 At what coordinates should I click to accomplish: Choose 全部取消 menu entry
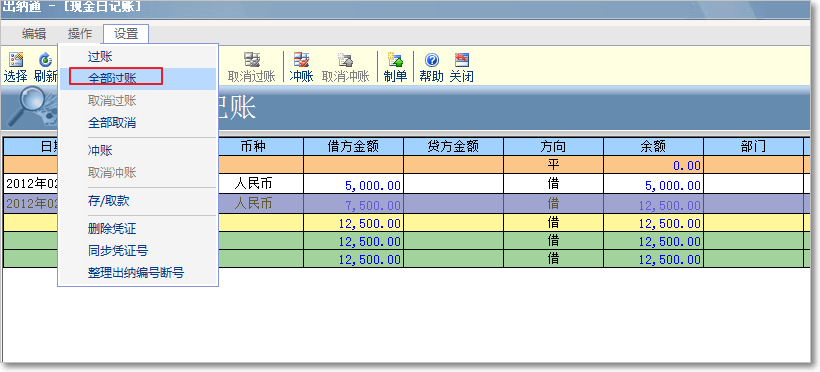tap(138, 123)
